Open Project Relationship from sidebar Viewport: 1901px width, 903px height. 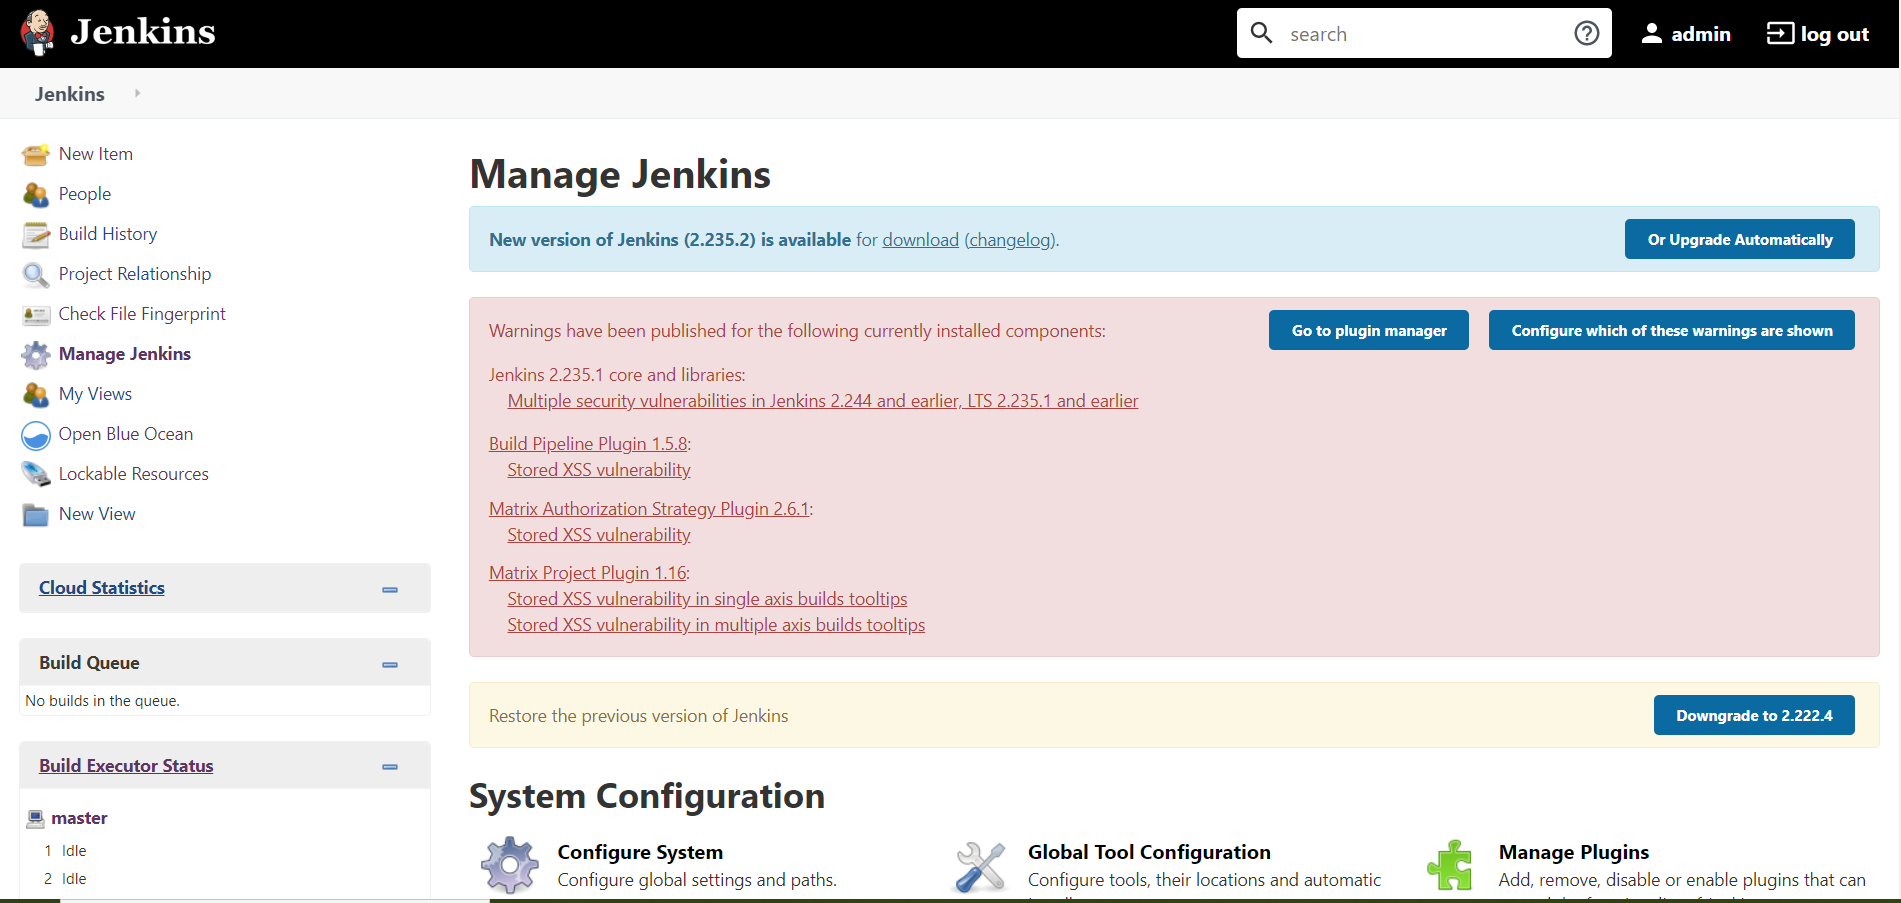[135, 274]
